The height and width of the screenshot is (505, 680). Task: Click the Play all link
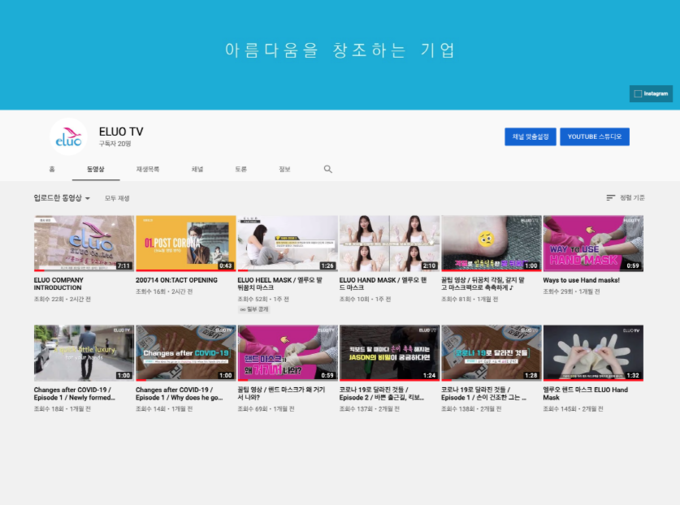click(x=117, y=198)
